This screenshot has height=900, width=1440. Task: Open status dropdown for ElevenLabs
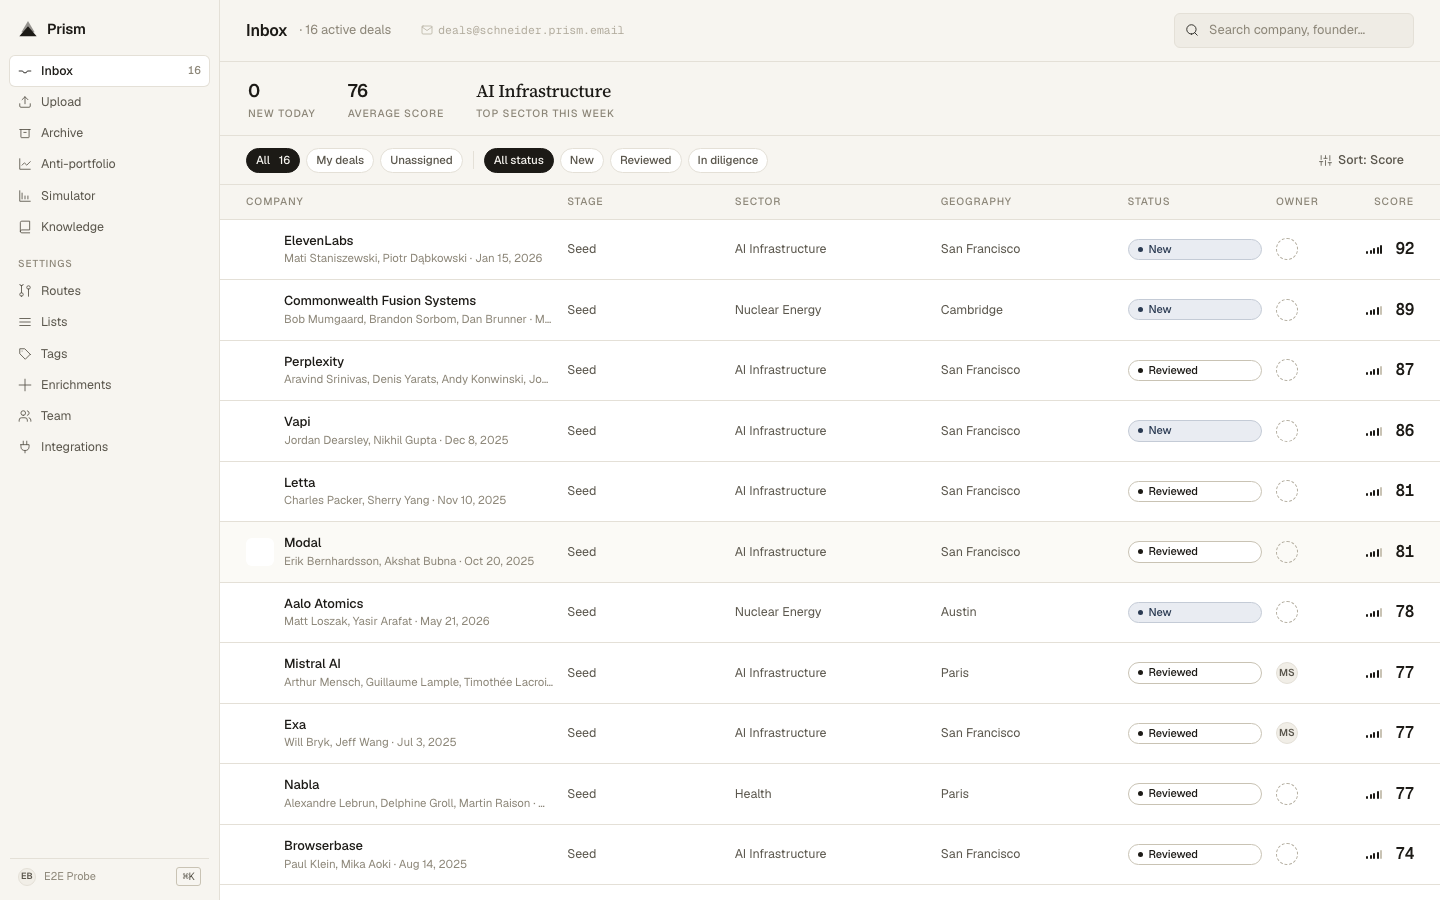pos(1194,249)
